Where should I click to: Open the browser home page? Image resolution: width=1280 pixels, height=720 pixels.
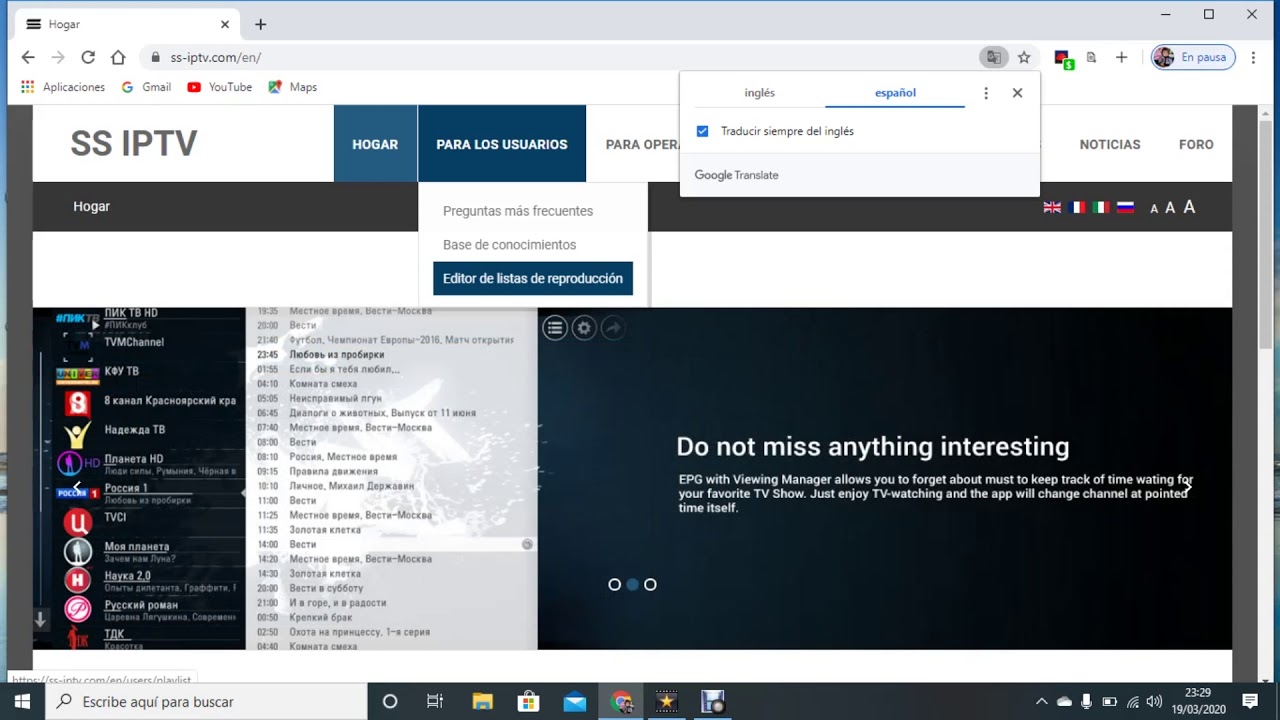(118, 57)
